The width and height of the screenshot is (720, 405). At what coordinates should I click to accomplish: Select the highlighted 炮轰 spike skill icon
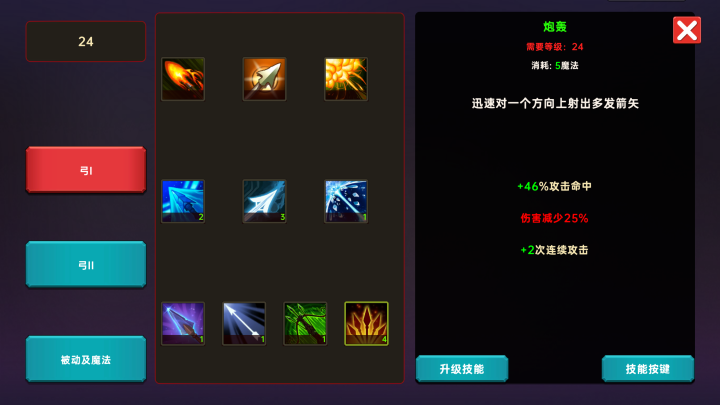(366, 323)
